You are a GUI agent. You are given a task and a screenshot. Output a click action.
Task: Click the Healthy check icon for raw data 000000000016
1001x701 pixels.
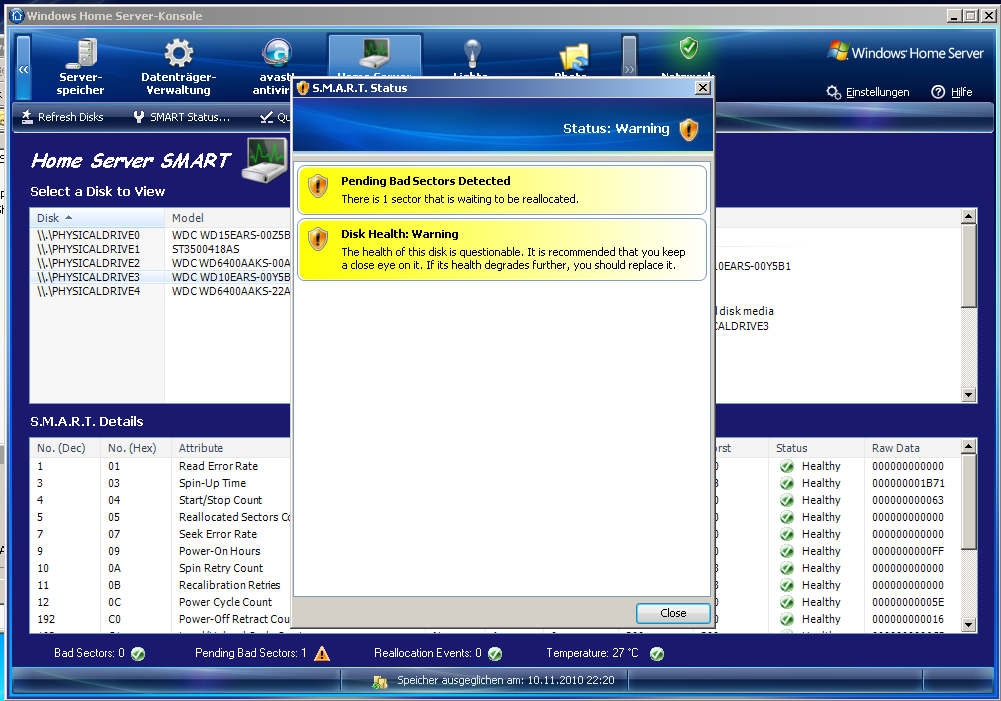pyautogui.click(x=787, y=619)
